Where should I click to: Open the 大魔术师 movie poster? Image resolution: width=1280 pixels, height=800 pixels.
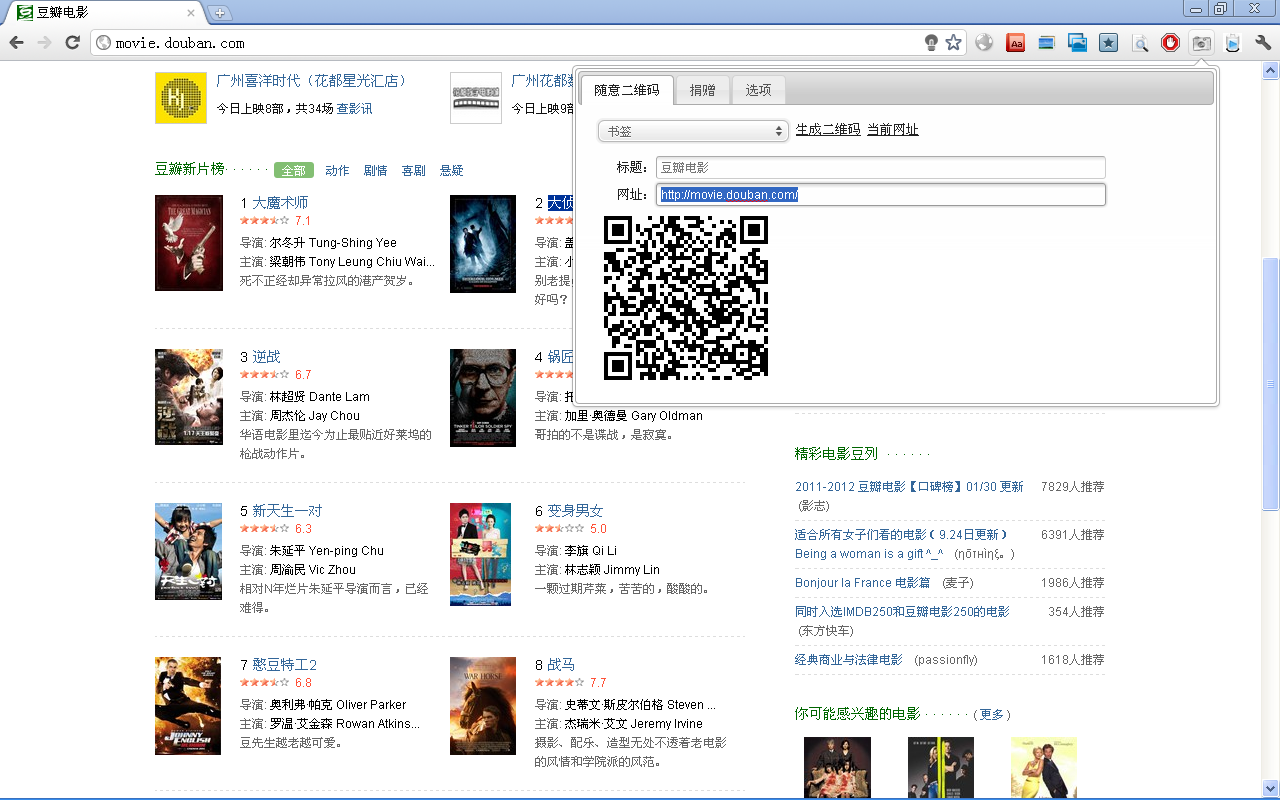[x=189, y=243]
